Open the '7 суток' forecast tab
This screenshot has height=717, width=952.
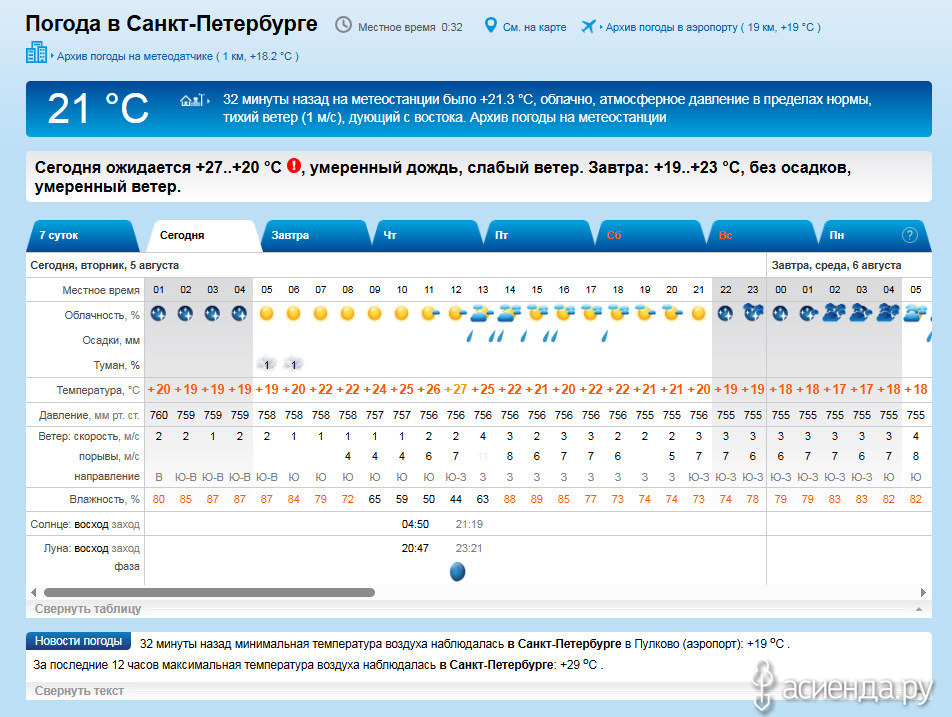point(82,236)
